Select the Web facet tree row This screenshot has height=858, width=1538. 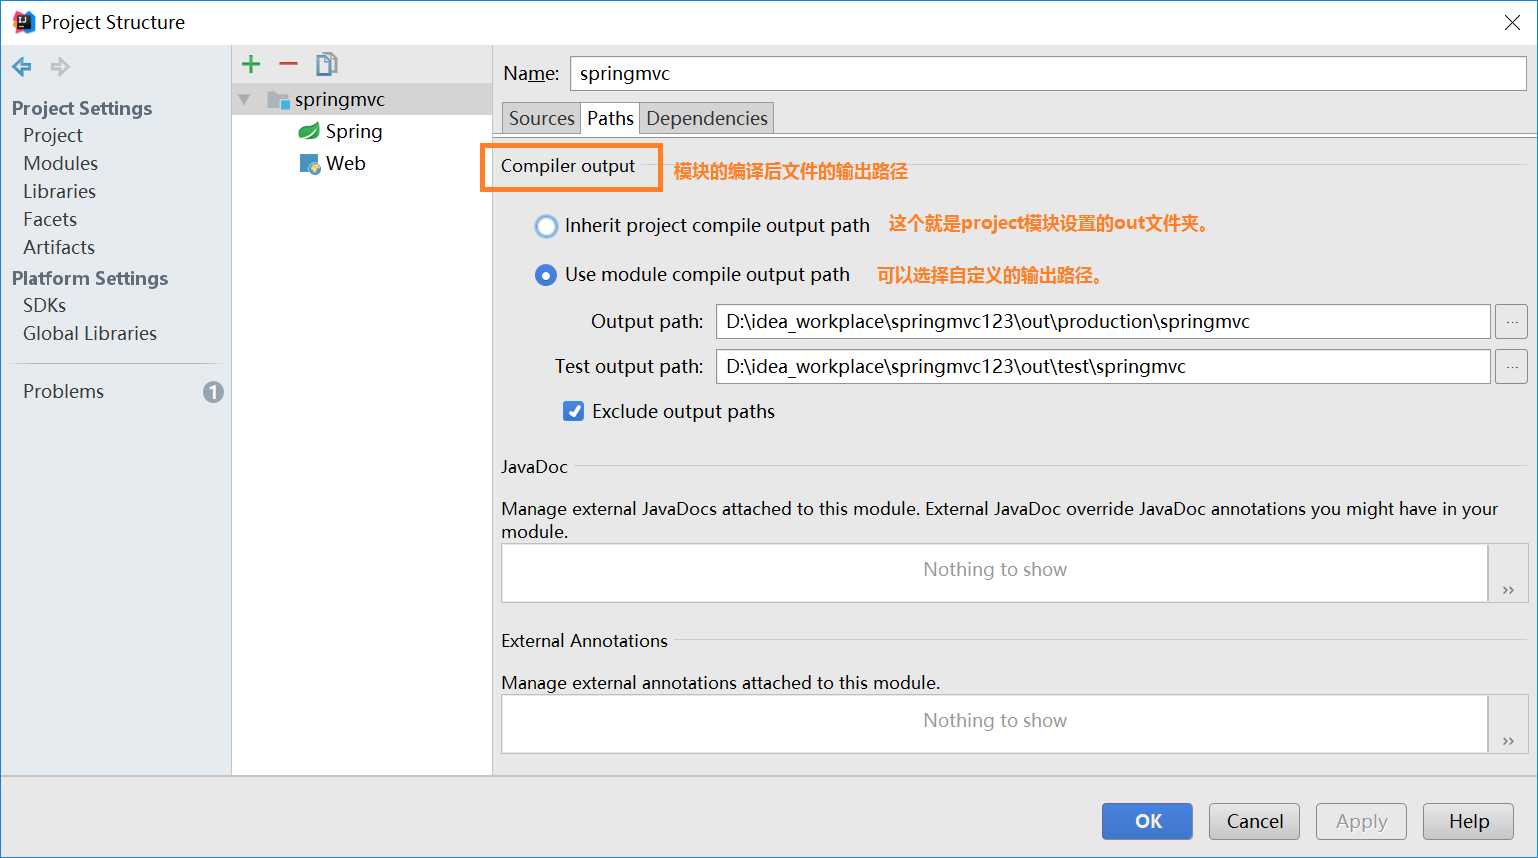pos(362,163)
